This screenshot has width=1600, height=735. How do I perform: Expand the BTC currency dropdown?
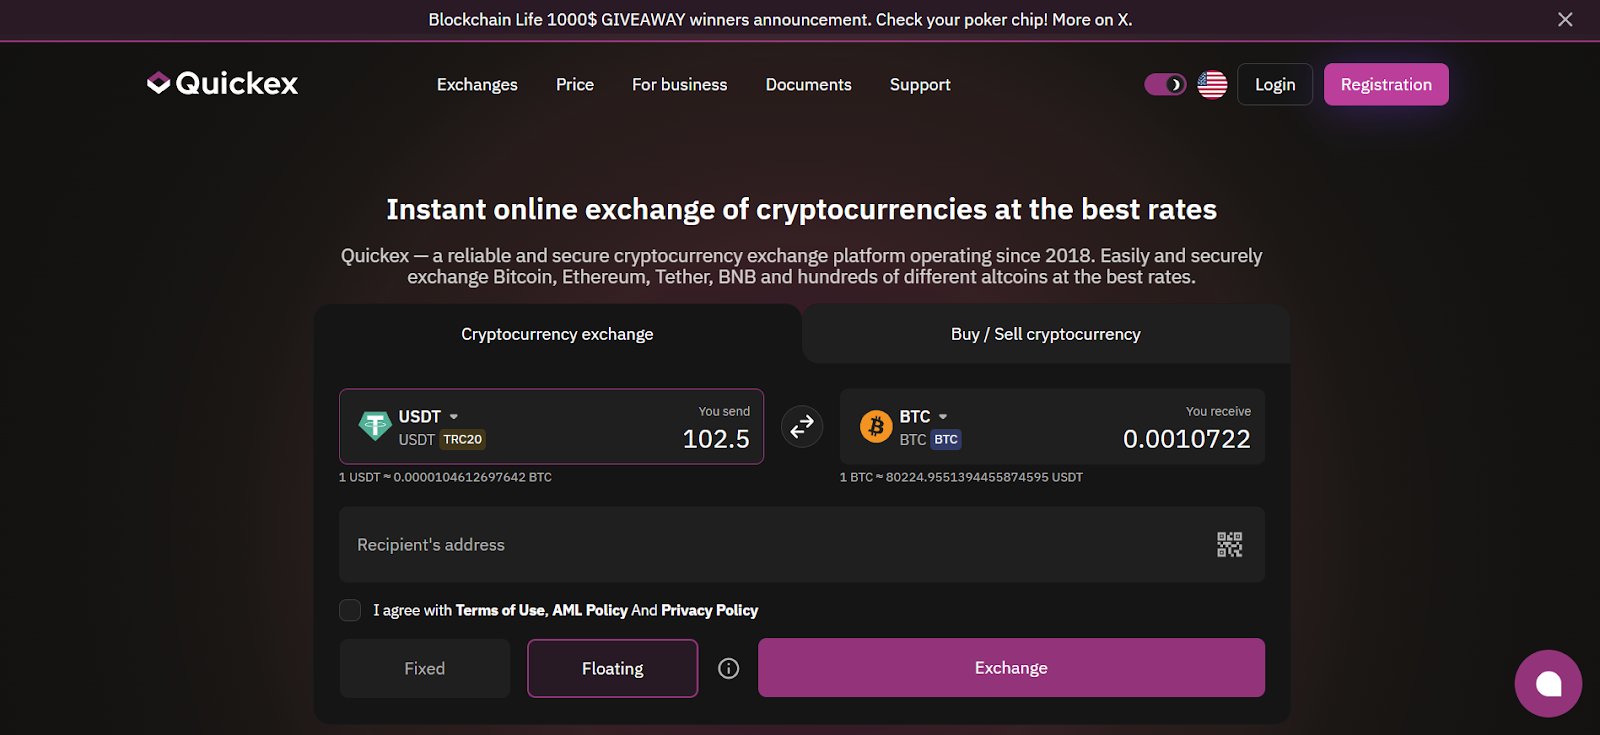tap(942, 416)
